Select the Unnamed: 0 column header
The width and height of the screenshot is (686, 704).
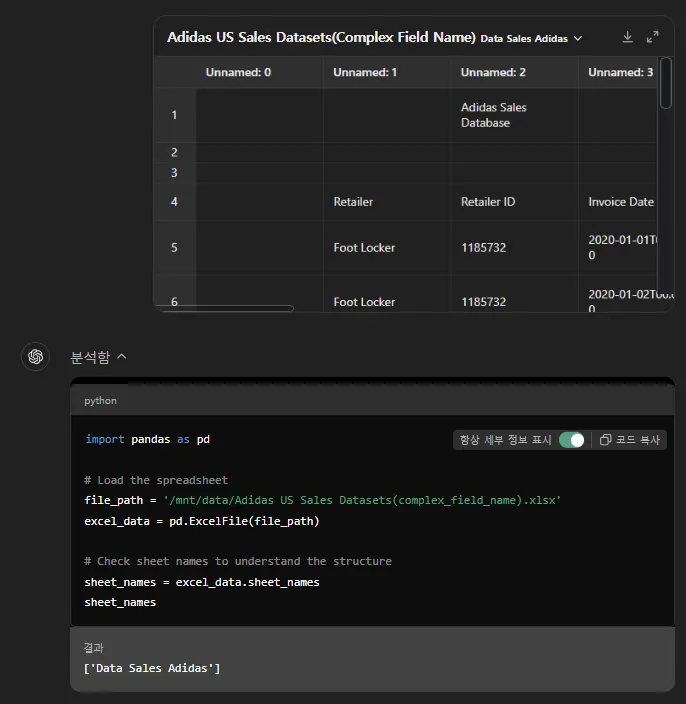point(238,73)
